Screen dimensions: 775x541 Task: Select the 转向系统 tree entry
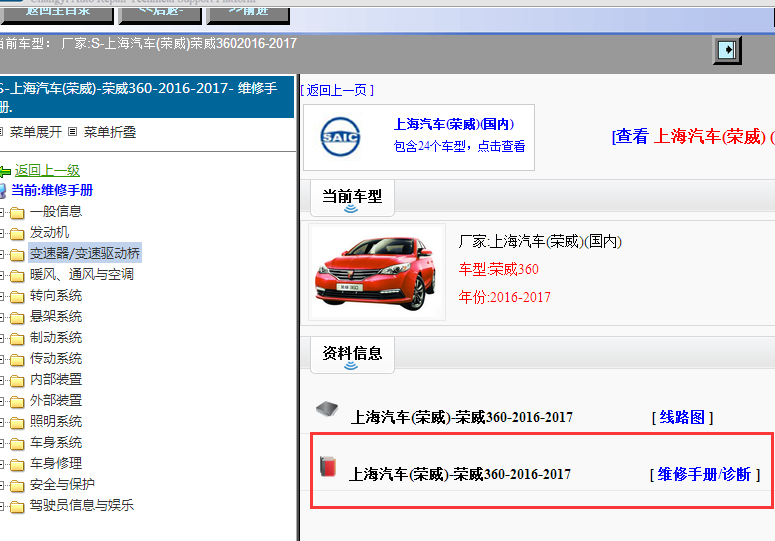[x=56, y=295]
